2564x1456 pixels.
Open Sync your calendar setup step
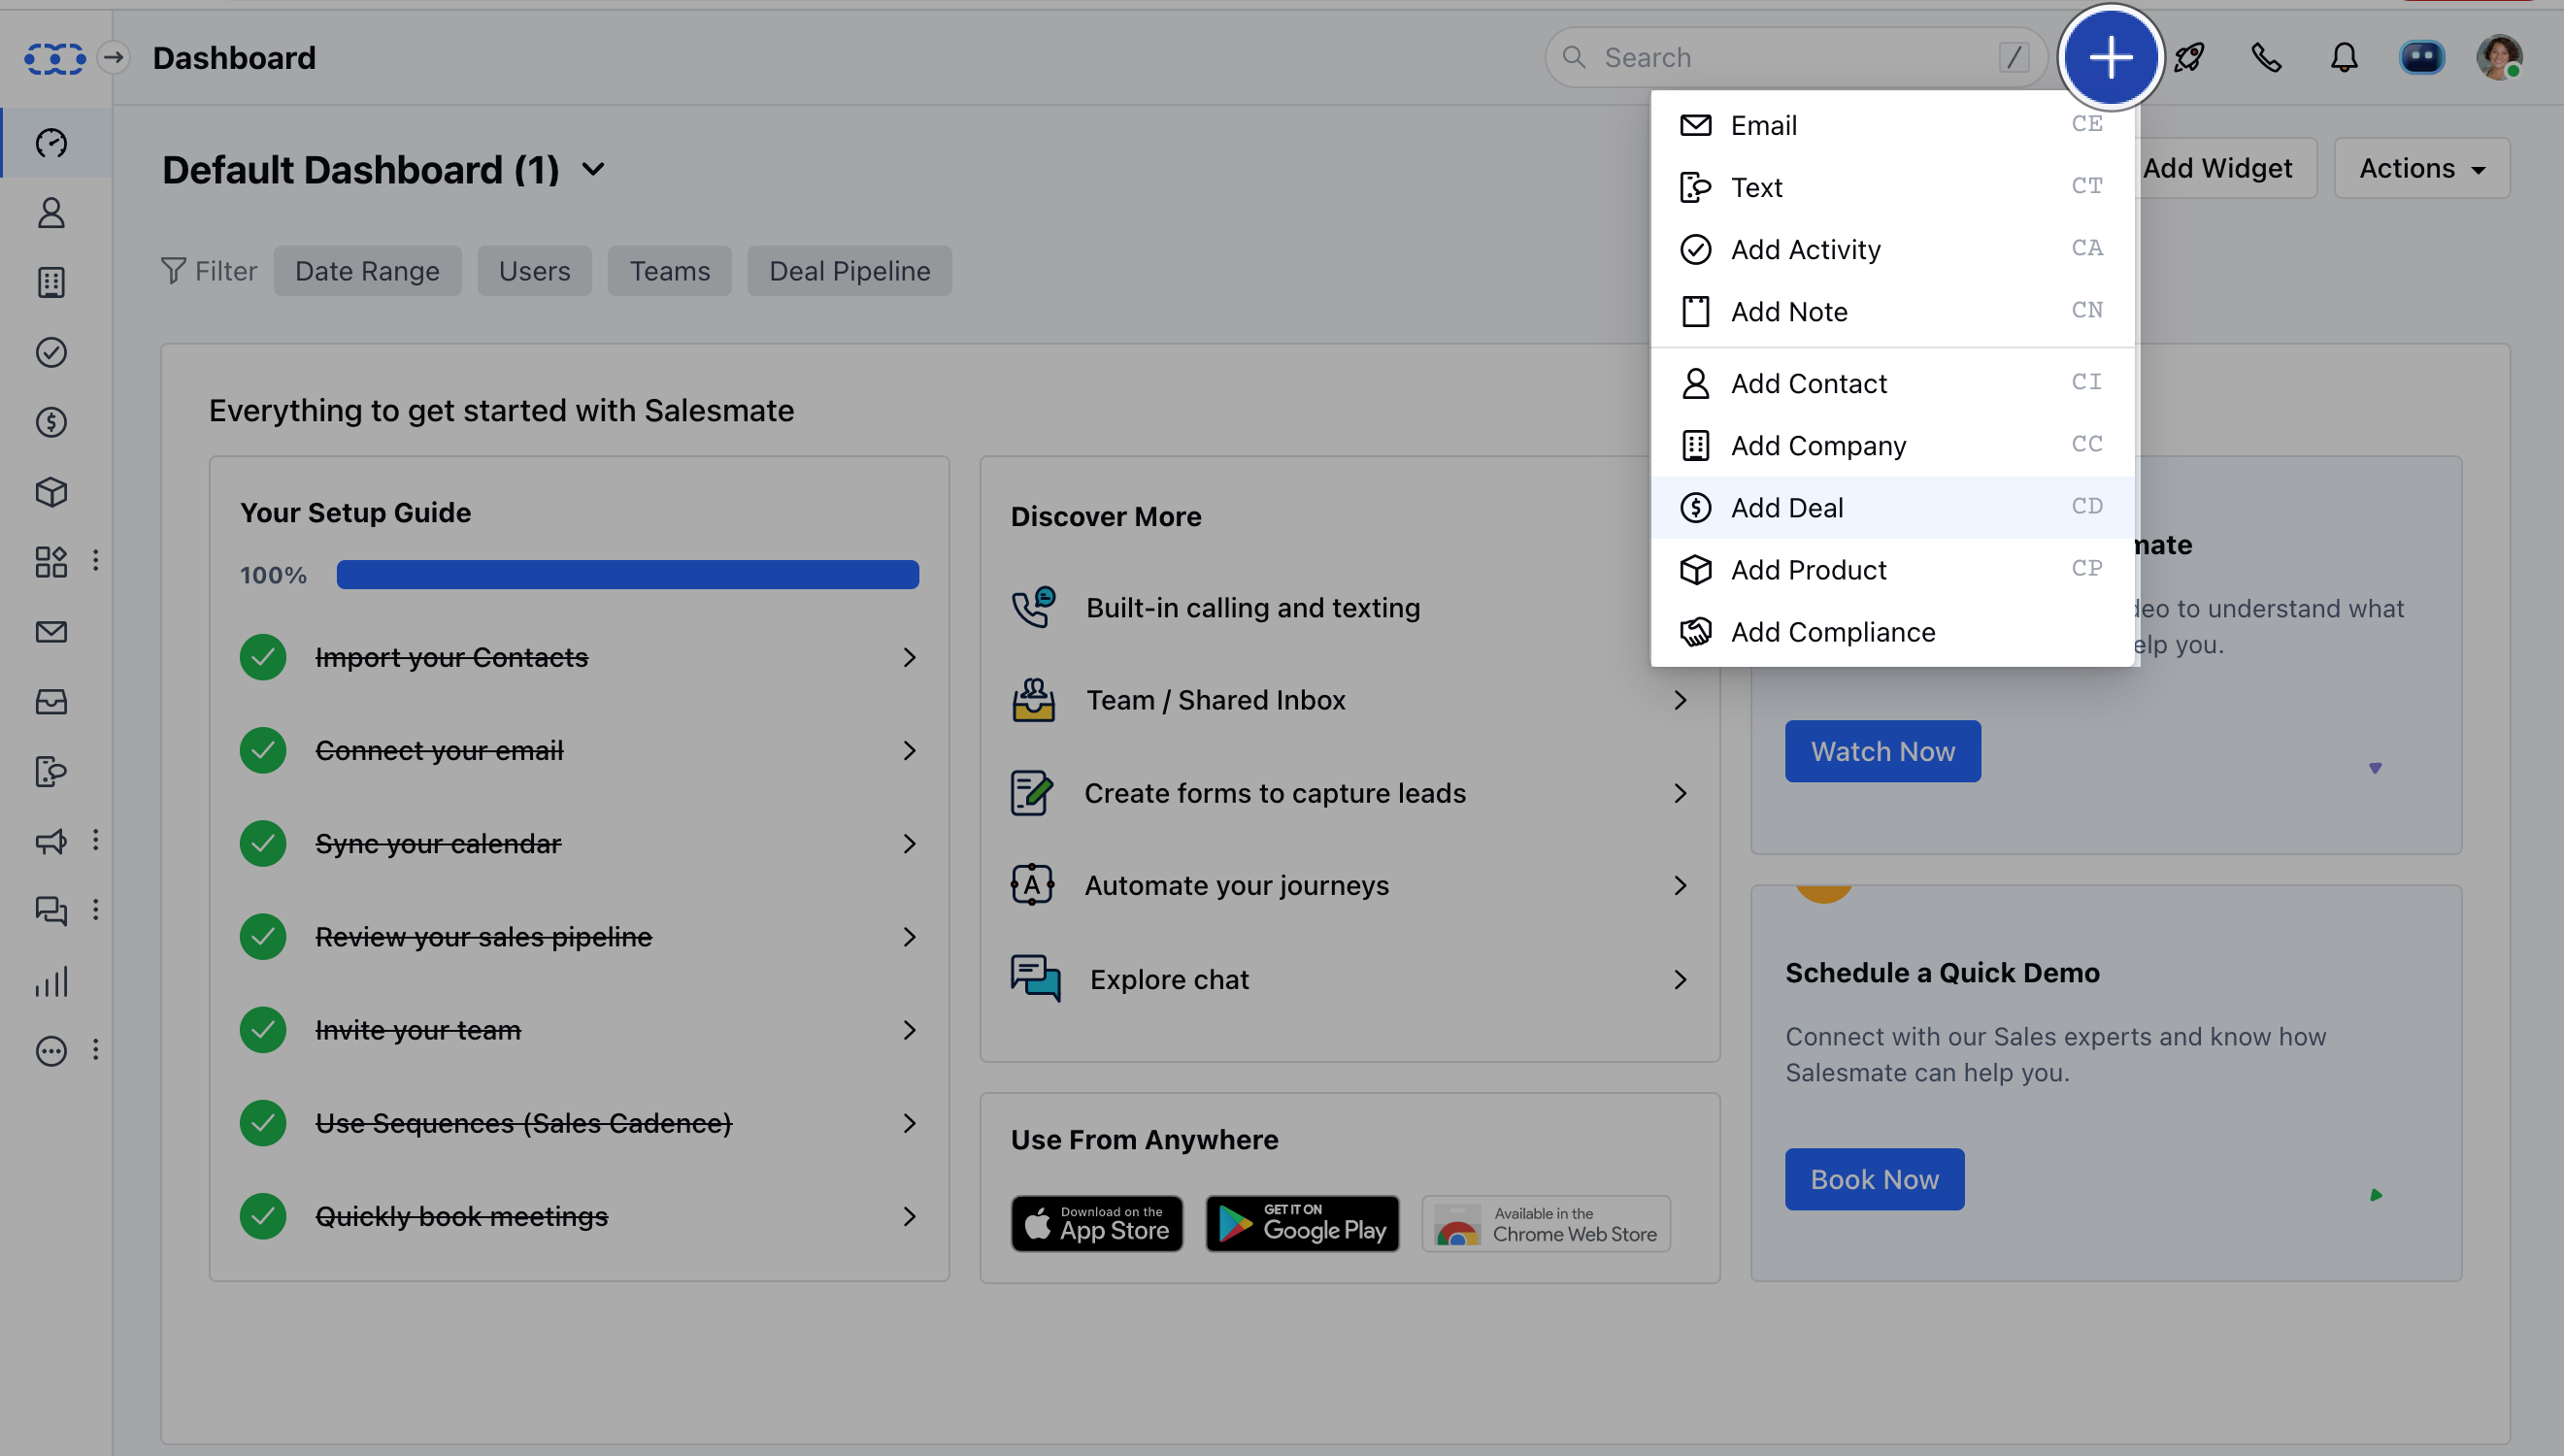[x=579, y=844]
